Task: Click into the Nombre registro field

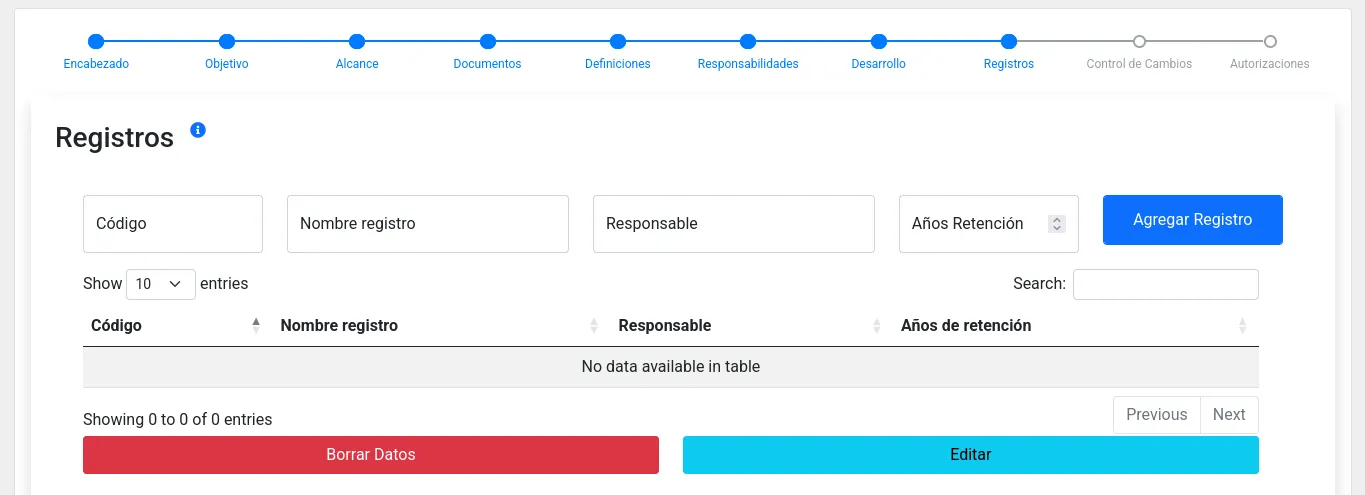Action: coord(427,224)
